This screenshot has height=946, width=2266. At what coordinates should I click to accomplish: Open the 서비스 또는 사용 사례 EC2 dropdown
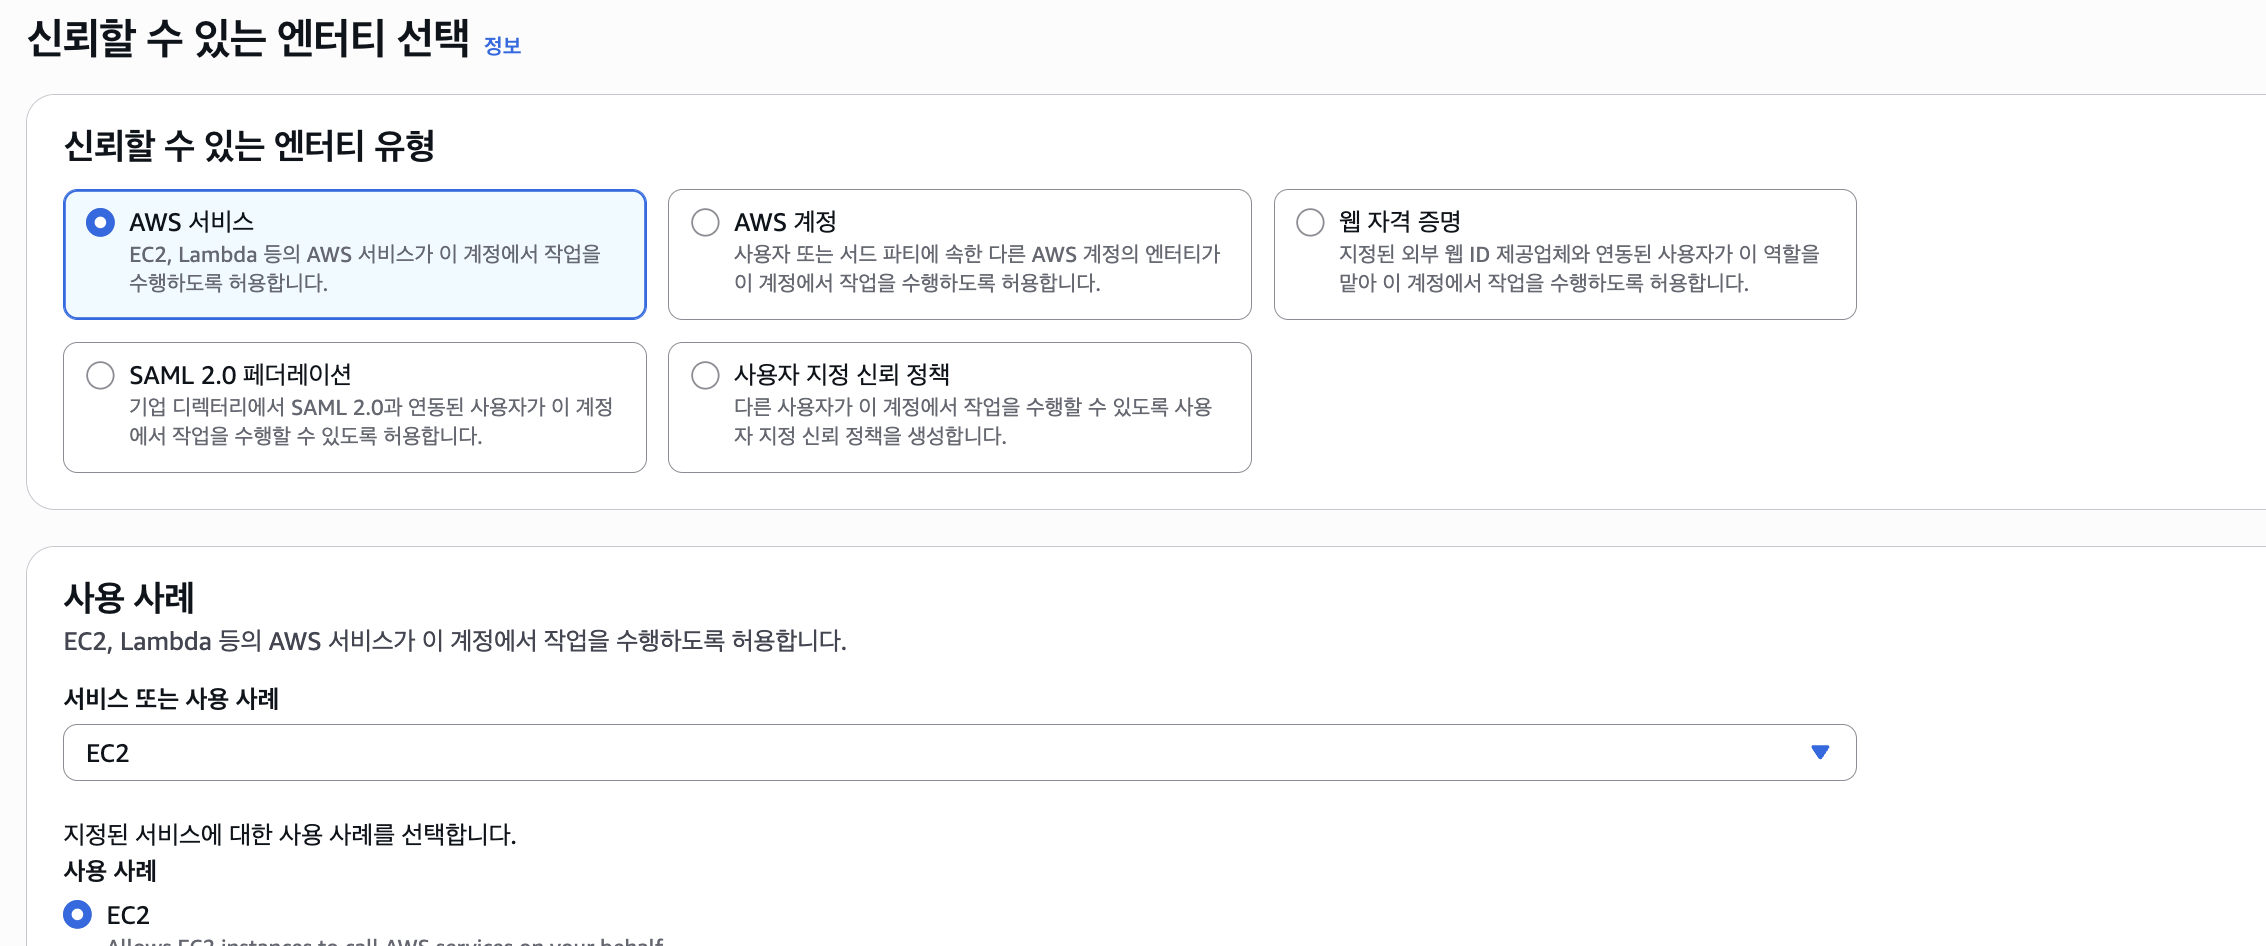point(959,752)
